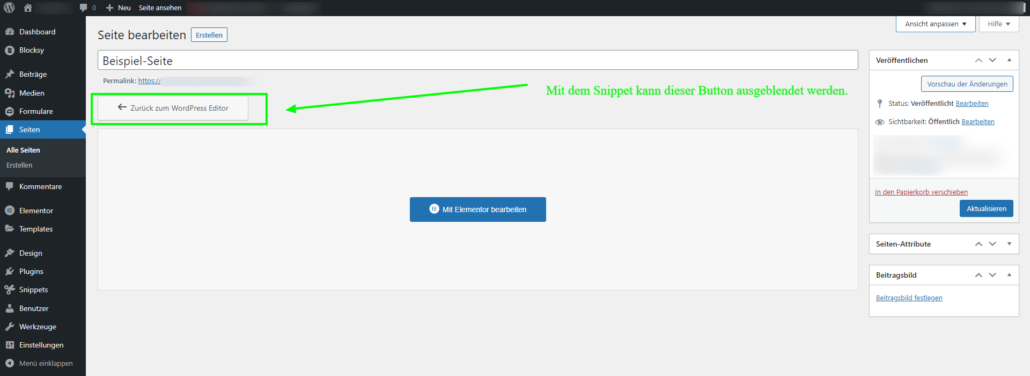This screenshot has width=1030, height=376.
Task: Click the Templates folder icon
Action: point(9,229)
